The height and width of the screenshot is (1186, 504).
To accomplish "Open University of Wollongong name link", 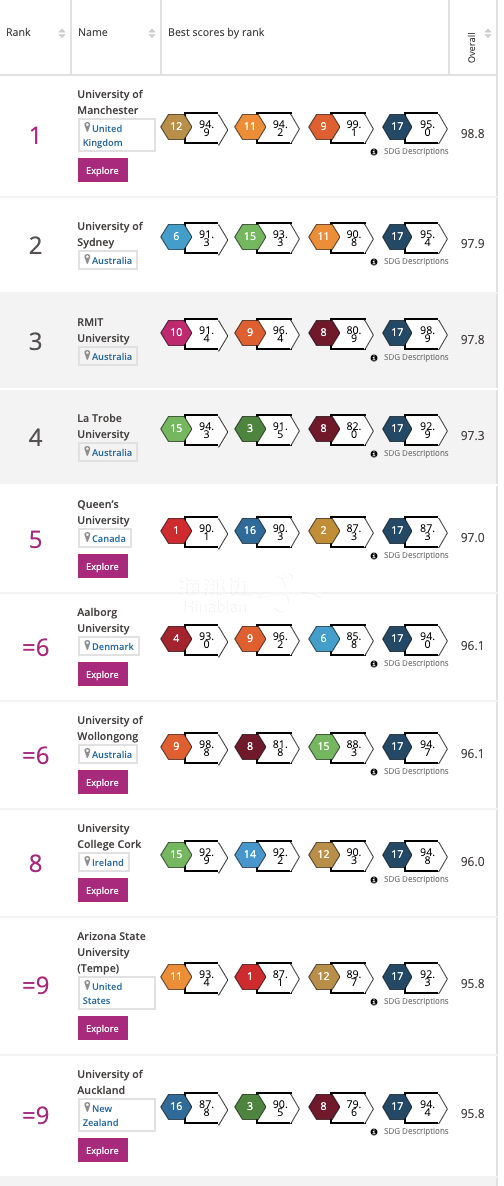I will (109, 728).
